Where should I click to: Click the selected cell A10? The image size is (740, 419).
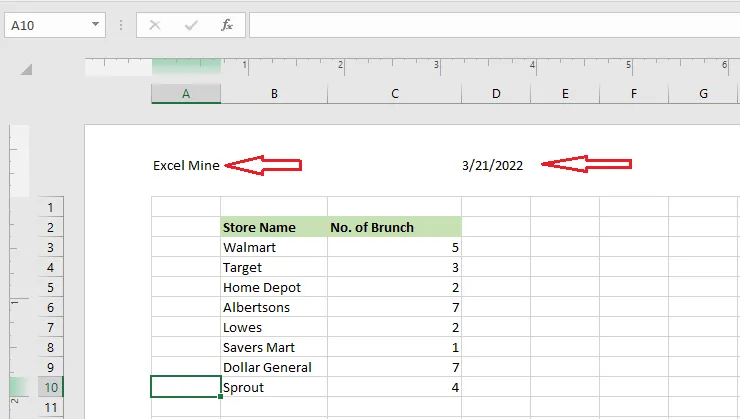pyautogui.click(x=186, y=387)
